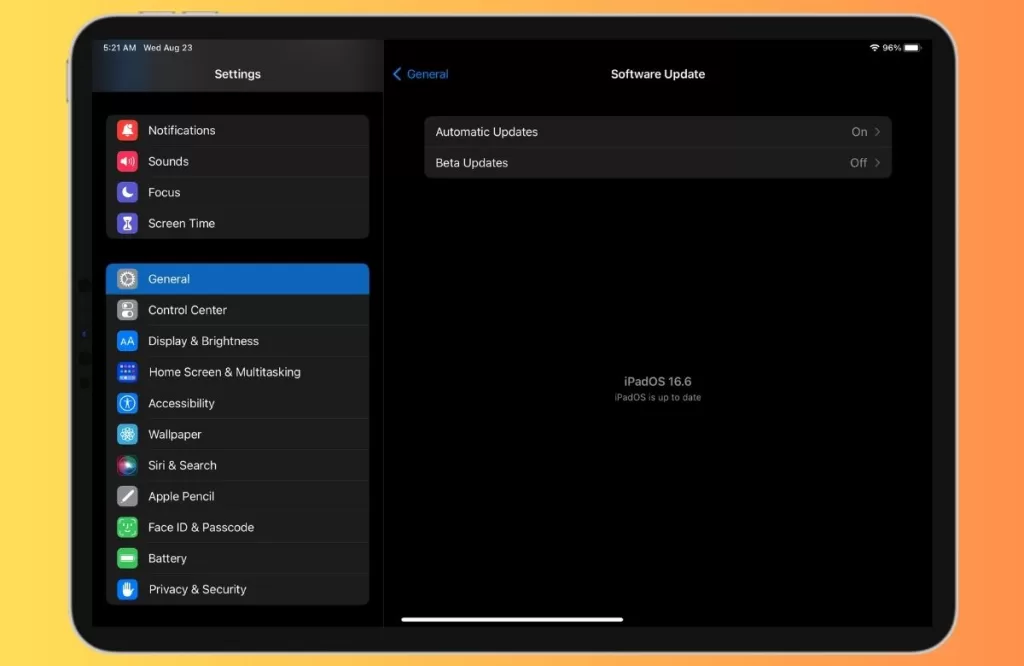
Task: Open Focus settings
Action: (x=238, y=192)
